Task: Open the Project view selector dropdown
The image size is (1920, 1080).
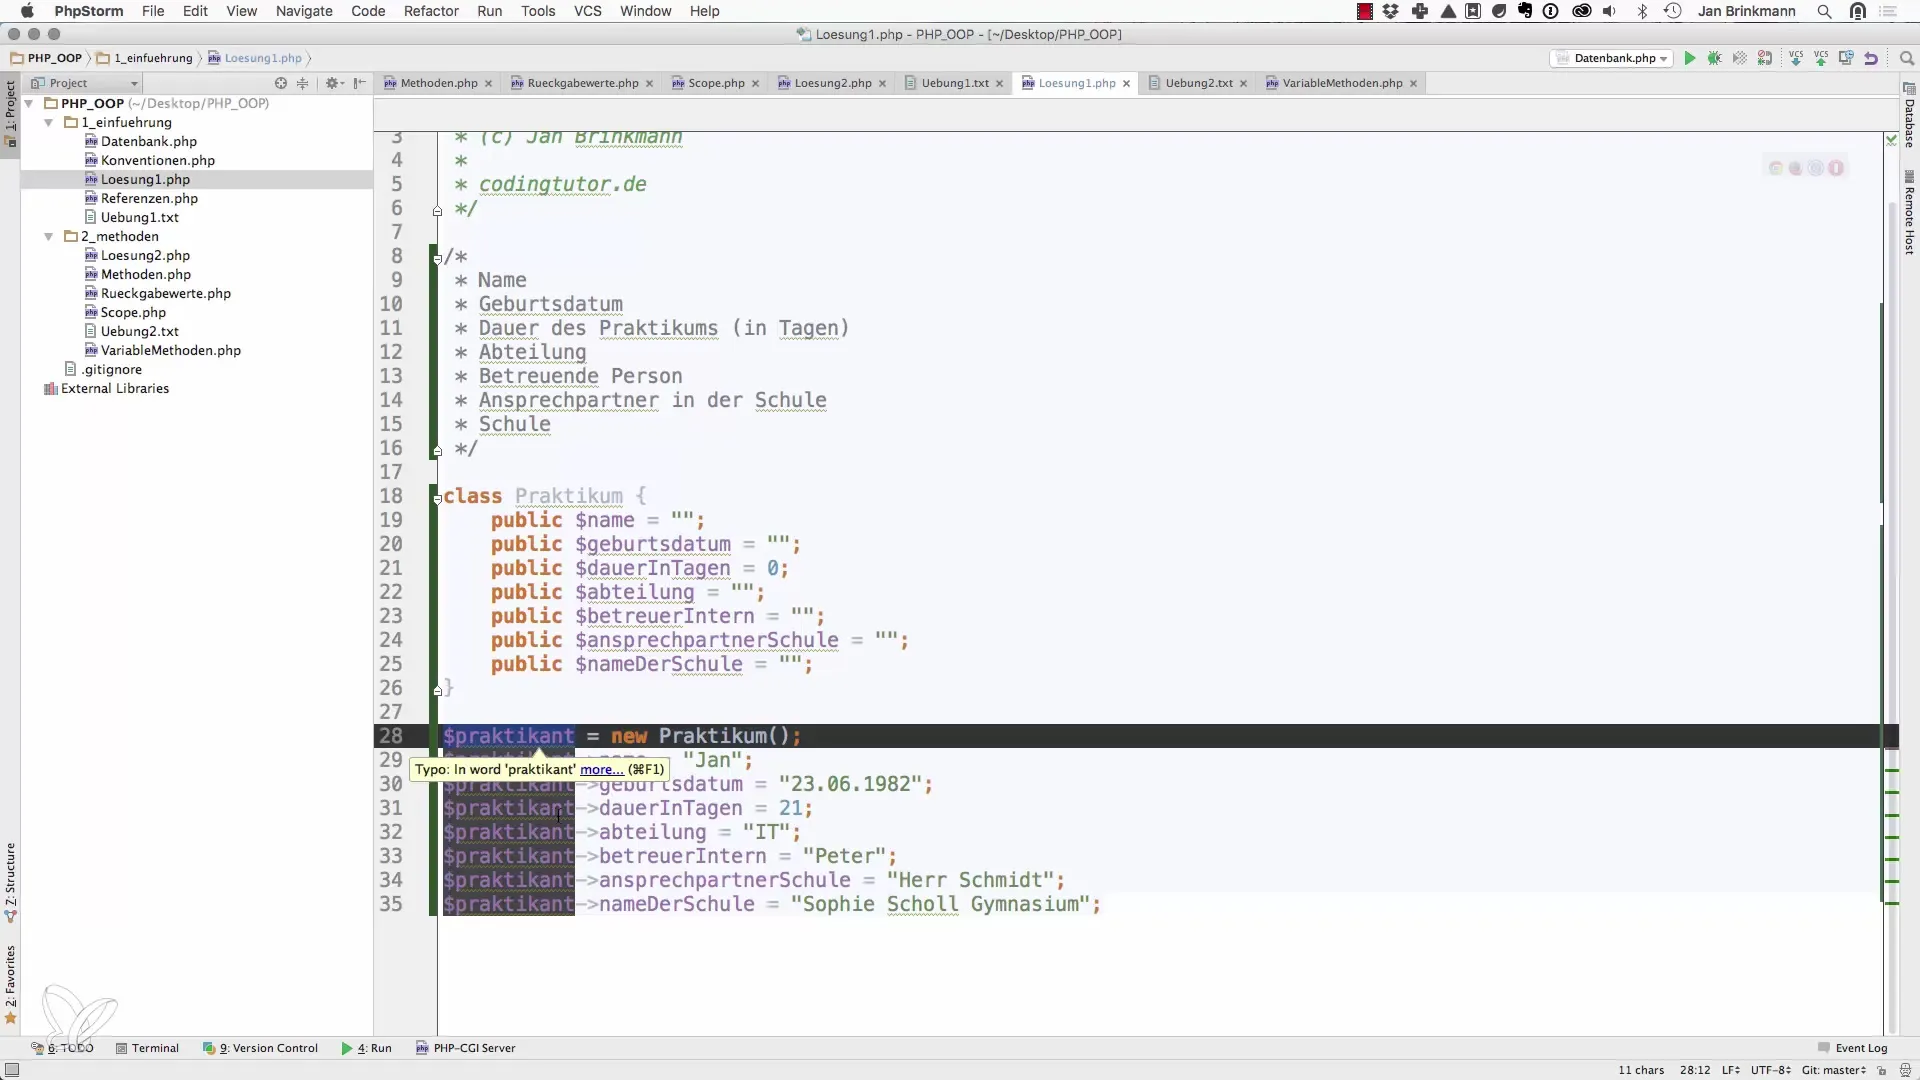Action: 84,83
